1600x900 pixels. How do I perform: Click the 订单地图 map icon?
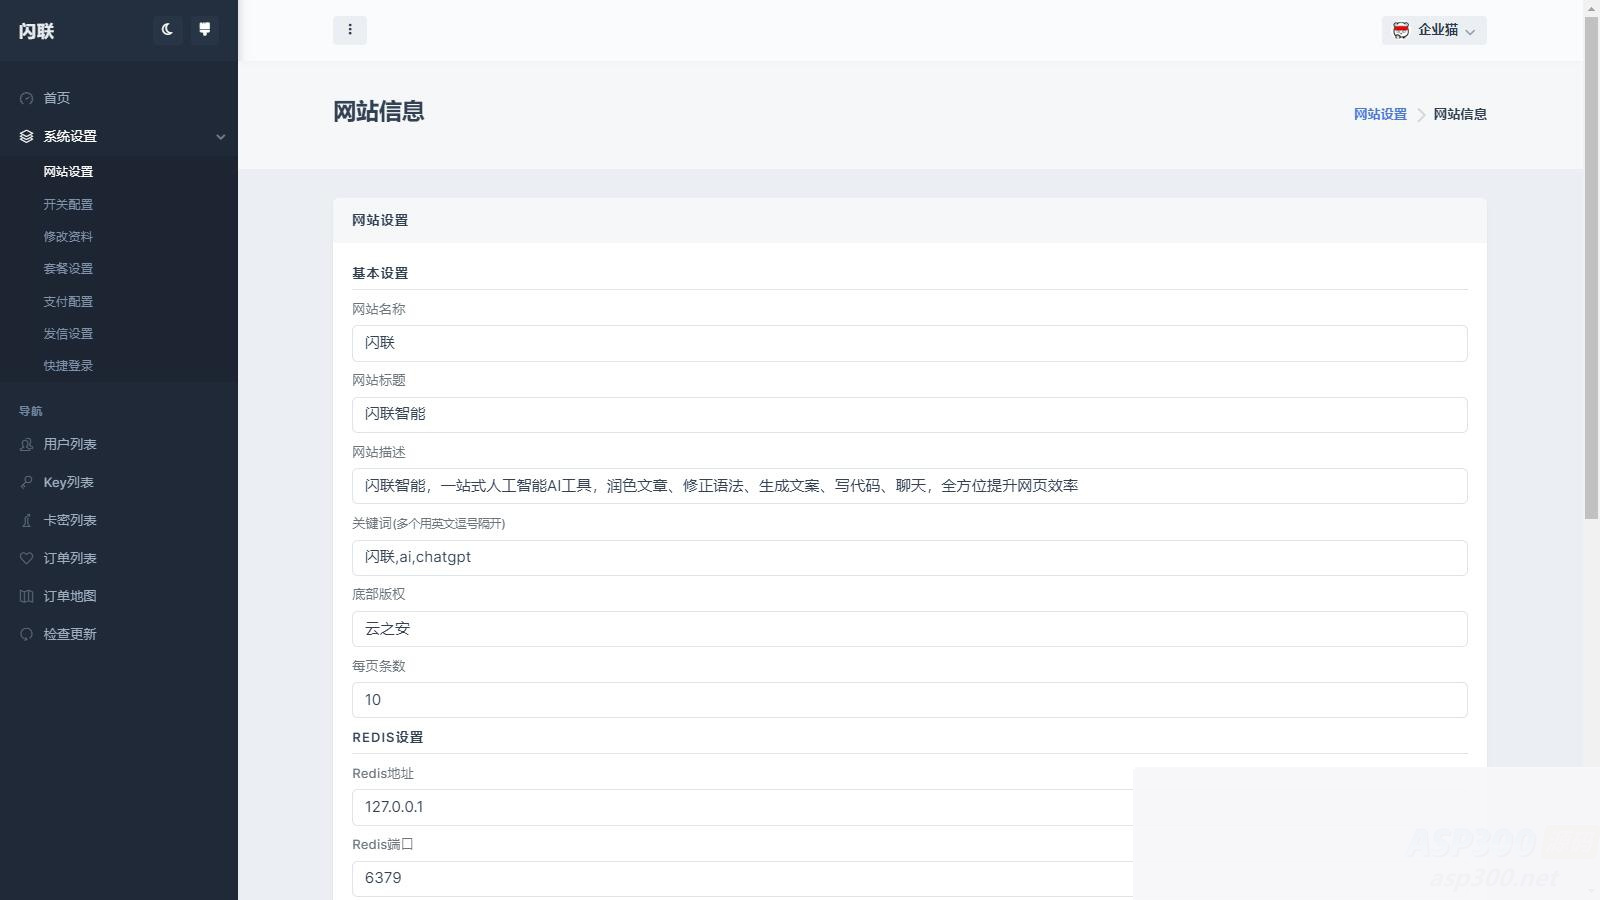coord(25,595)
